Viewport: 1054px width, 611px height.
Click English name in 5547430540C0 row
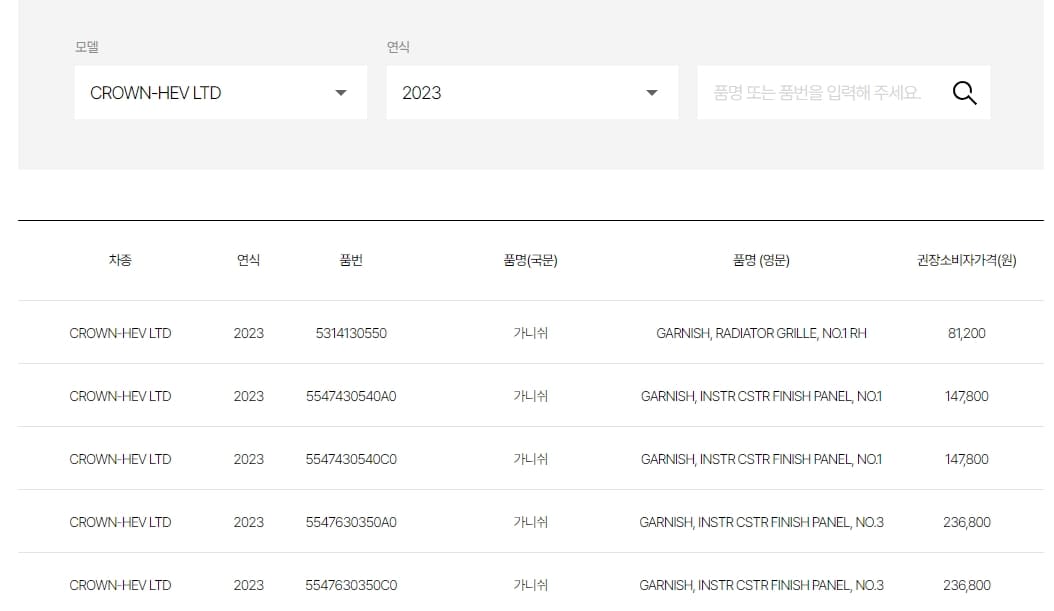tap(761, 459)
